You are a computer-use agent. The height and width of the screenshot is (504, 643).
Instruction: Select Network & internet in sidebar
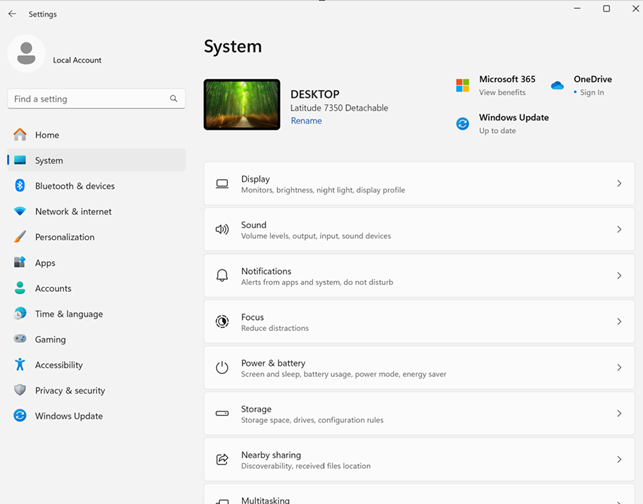click(x=96, y=211)
